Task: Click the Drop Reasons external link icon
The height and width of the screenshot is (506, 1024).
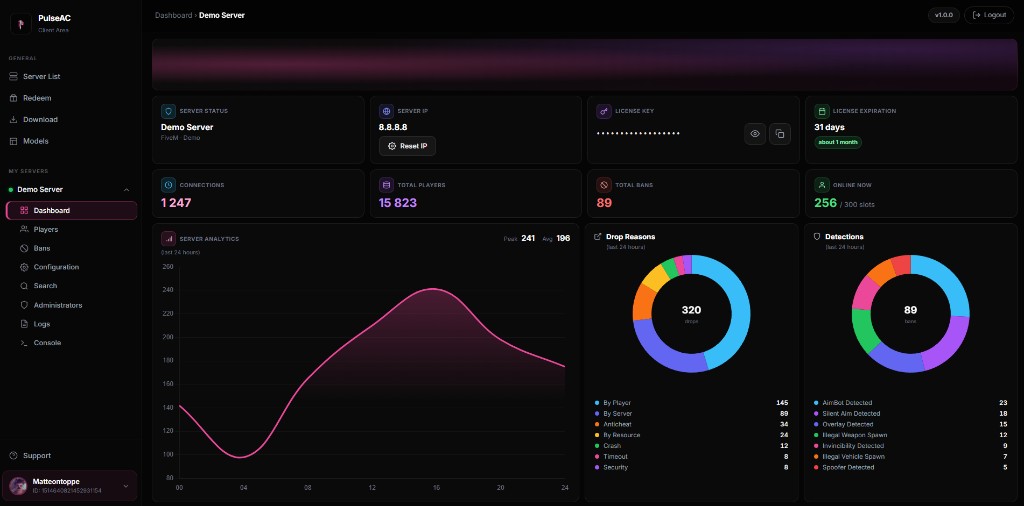Action: click(598, 236)
